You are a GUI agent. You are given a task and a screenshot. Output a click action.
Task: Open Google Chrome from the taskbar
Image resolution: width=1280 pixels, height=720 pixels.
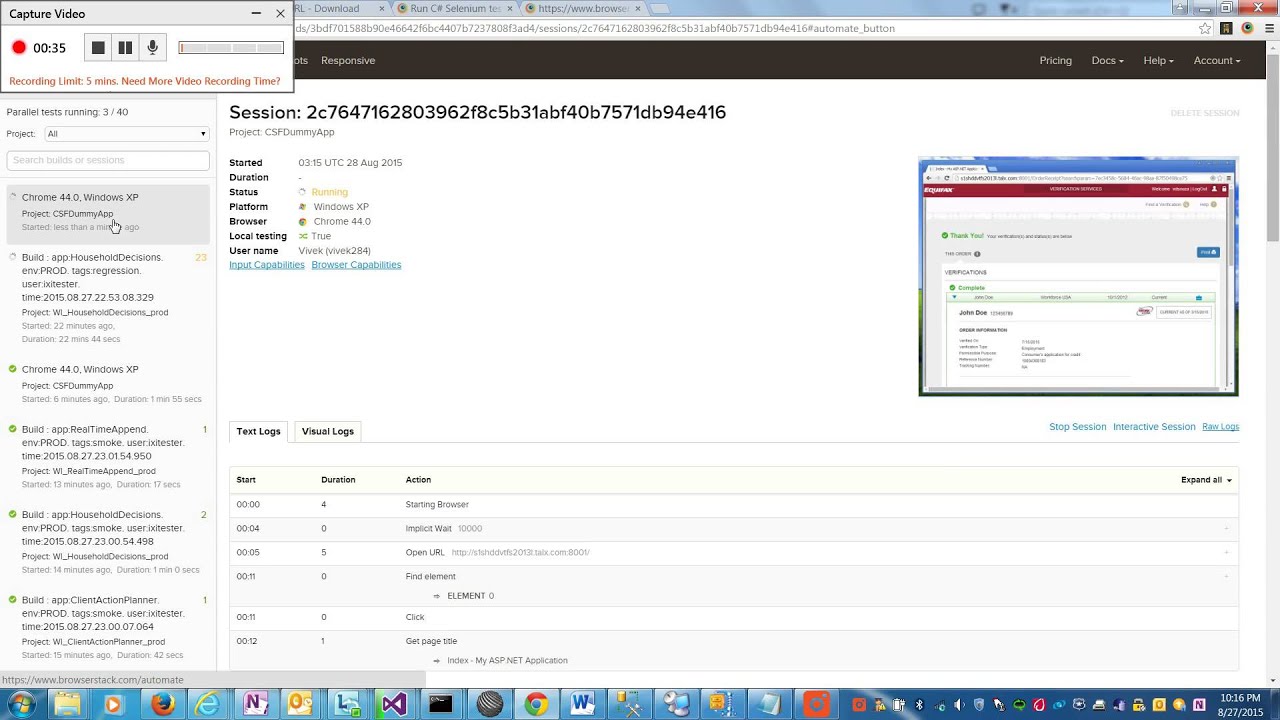536,704
